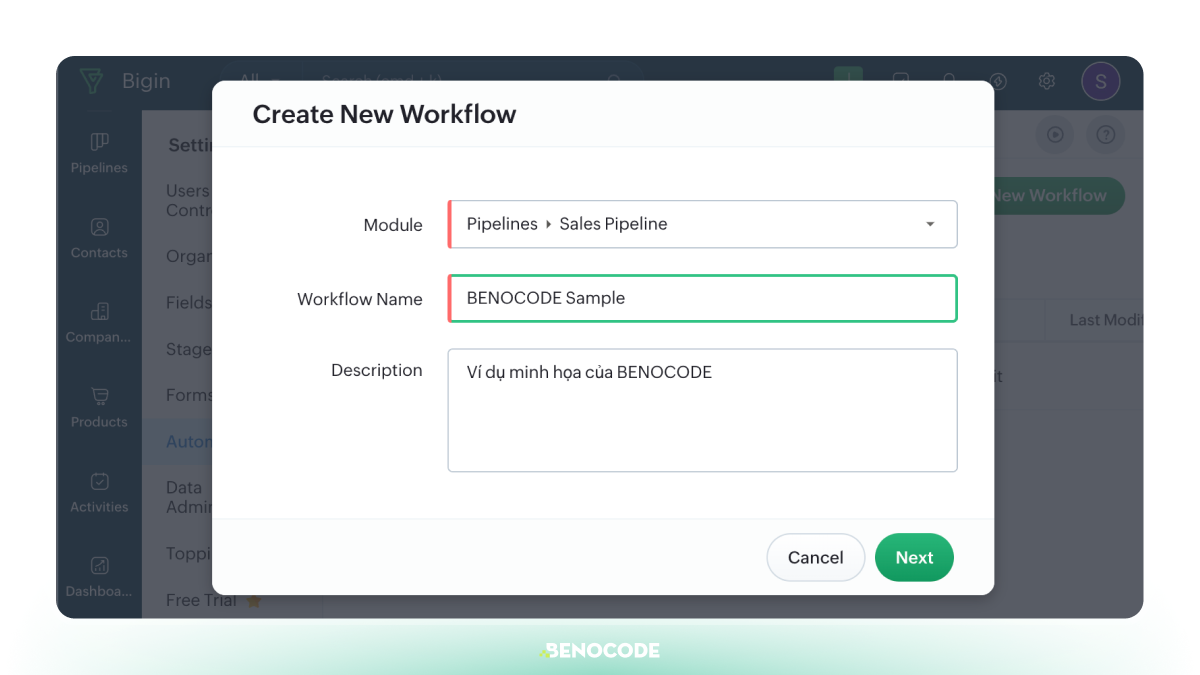Open Dashboards in the left sidebar
The width and height of the screenshot is (1200, 675).
pos(99,577)
